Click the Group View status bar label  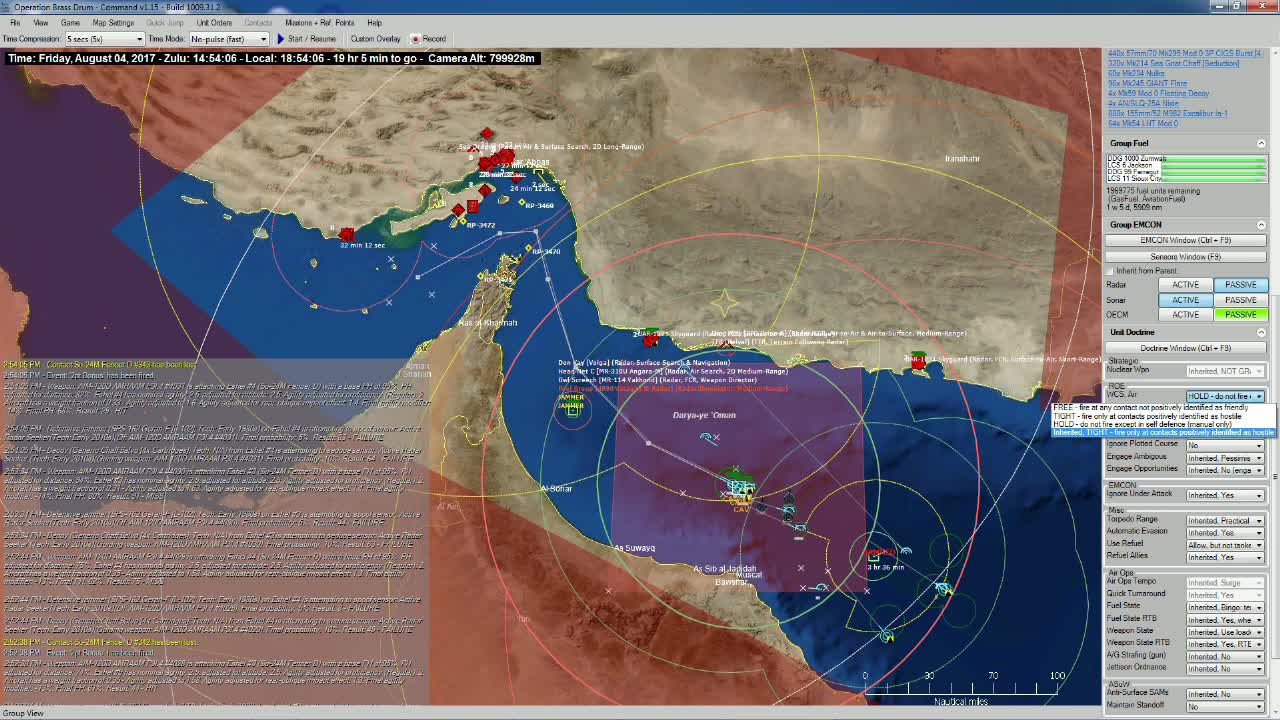pos(23,713)
